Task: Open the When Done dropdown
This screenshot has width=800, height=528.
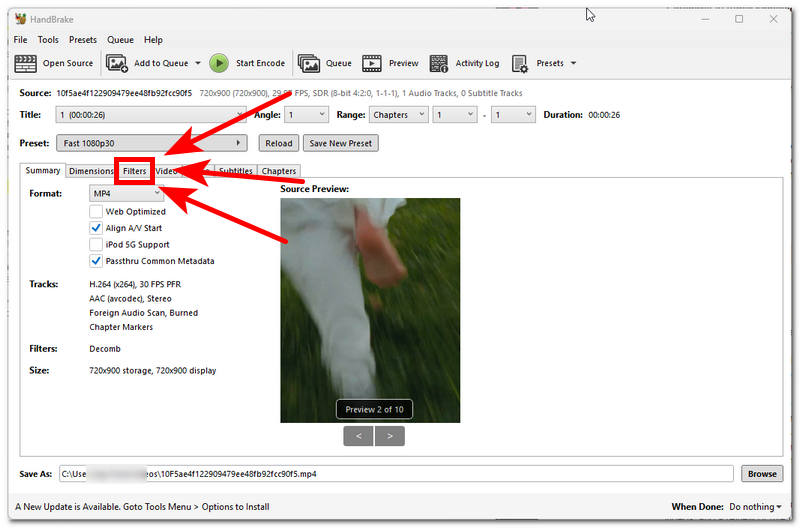Action: pyautogui.click(x=755, y=507)
